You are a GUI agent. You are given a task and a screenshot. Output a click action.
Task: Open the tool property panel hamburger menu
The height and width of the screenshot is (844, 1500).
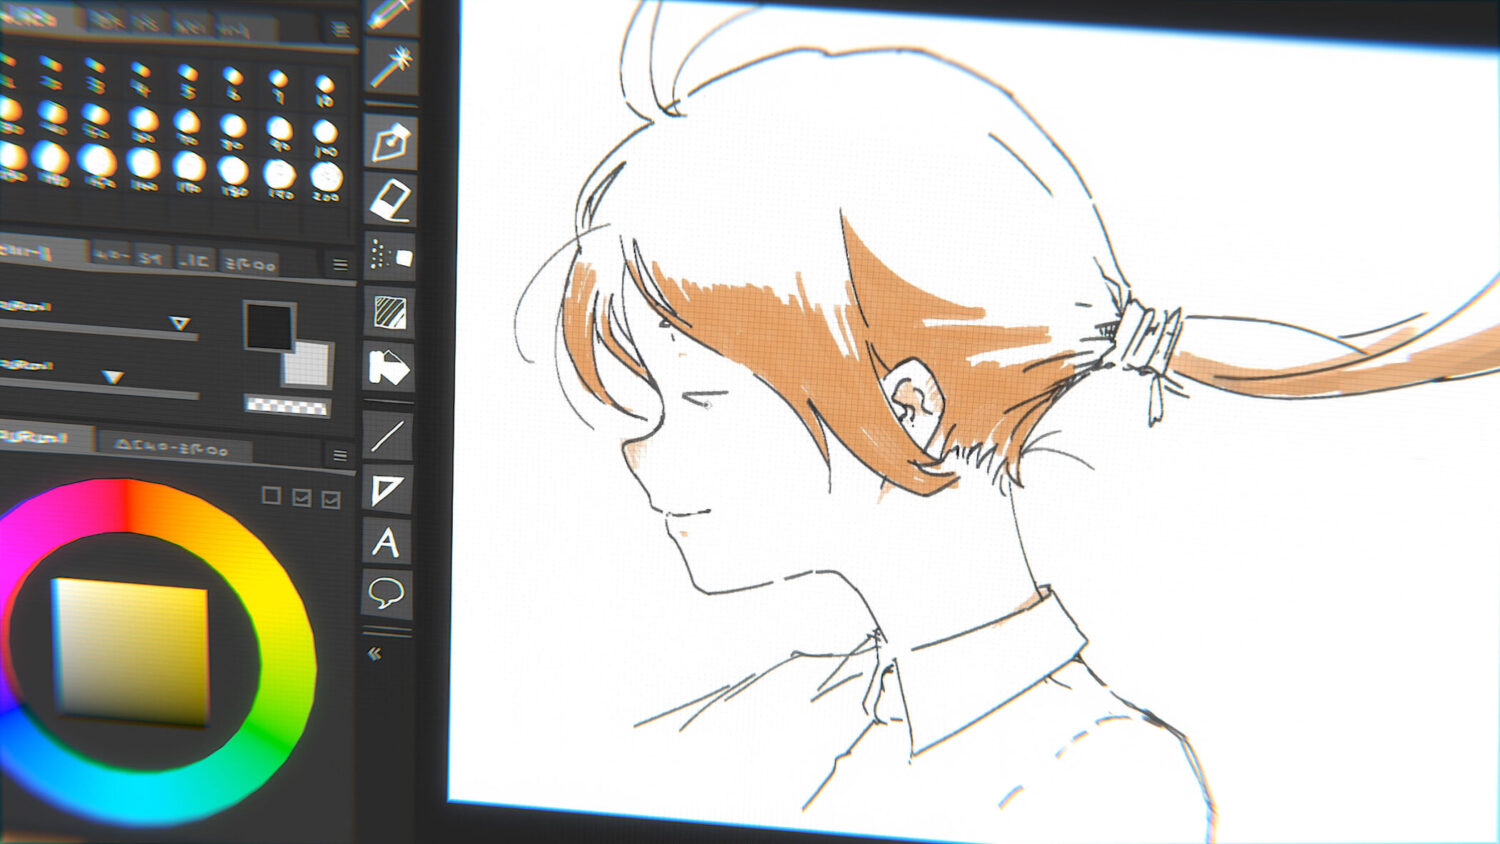[x=340, y=265]
